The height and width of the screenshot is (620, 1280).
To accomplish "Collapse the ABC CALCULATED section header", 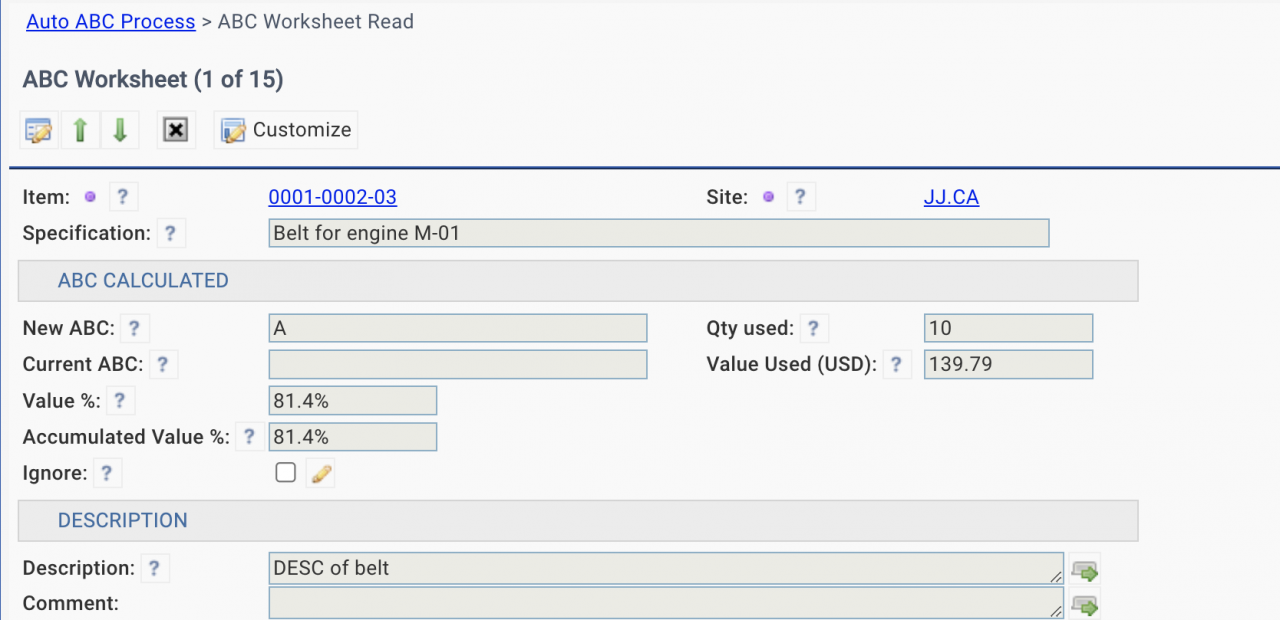I will (x=143, y=281).
